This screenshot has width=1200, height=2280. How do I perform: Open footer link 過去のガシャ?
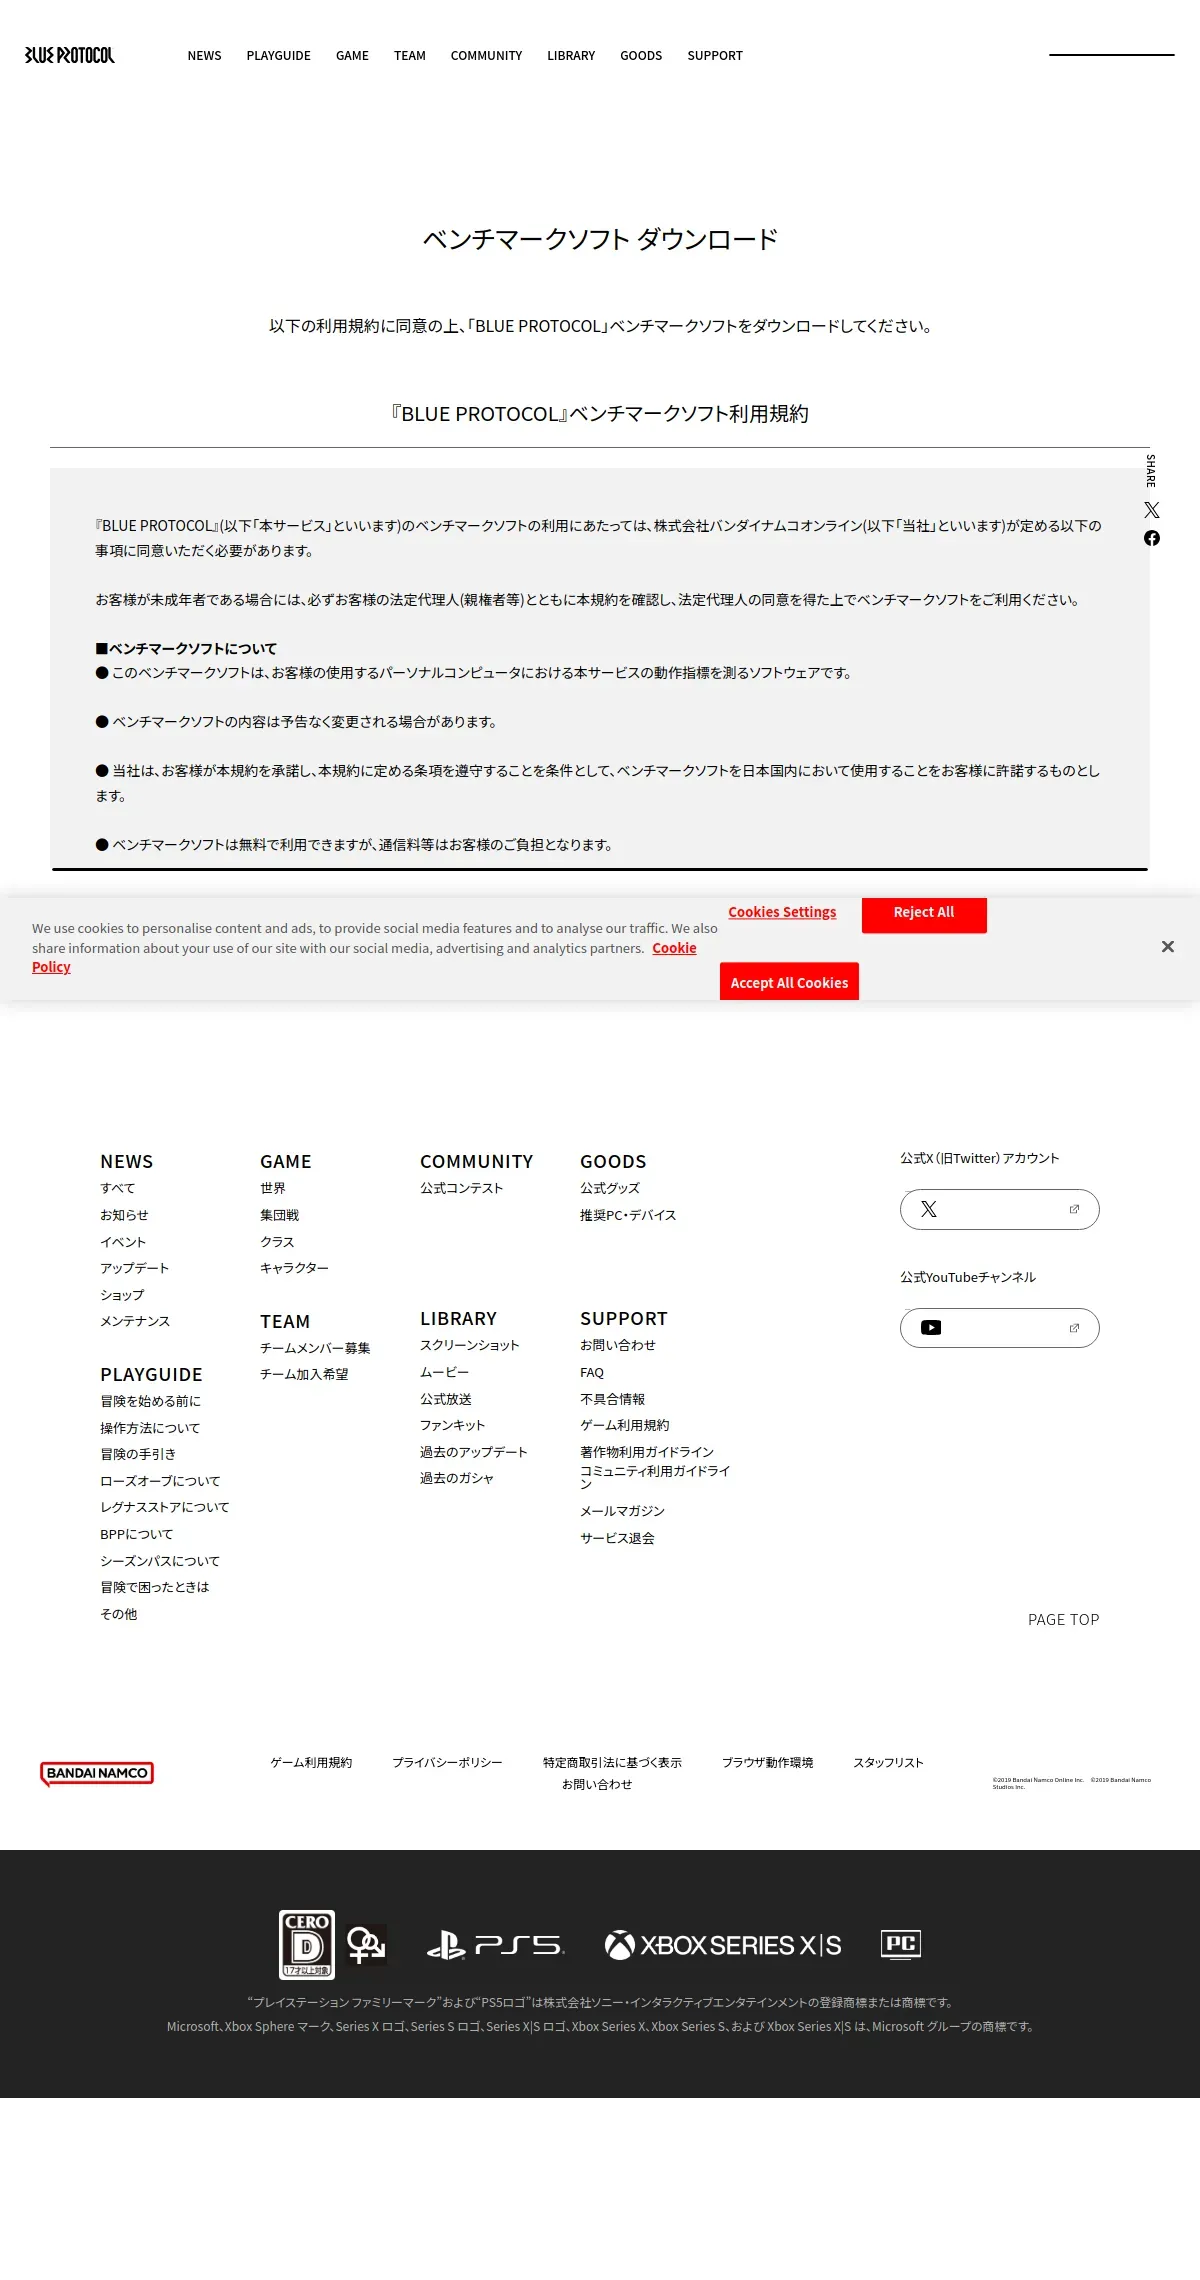[x=457, y=1478]
